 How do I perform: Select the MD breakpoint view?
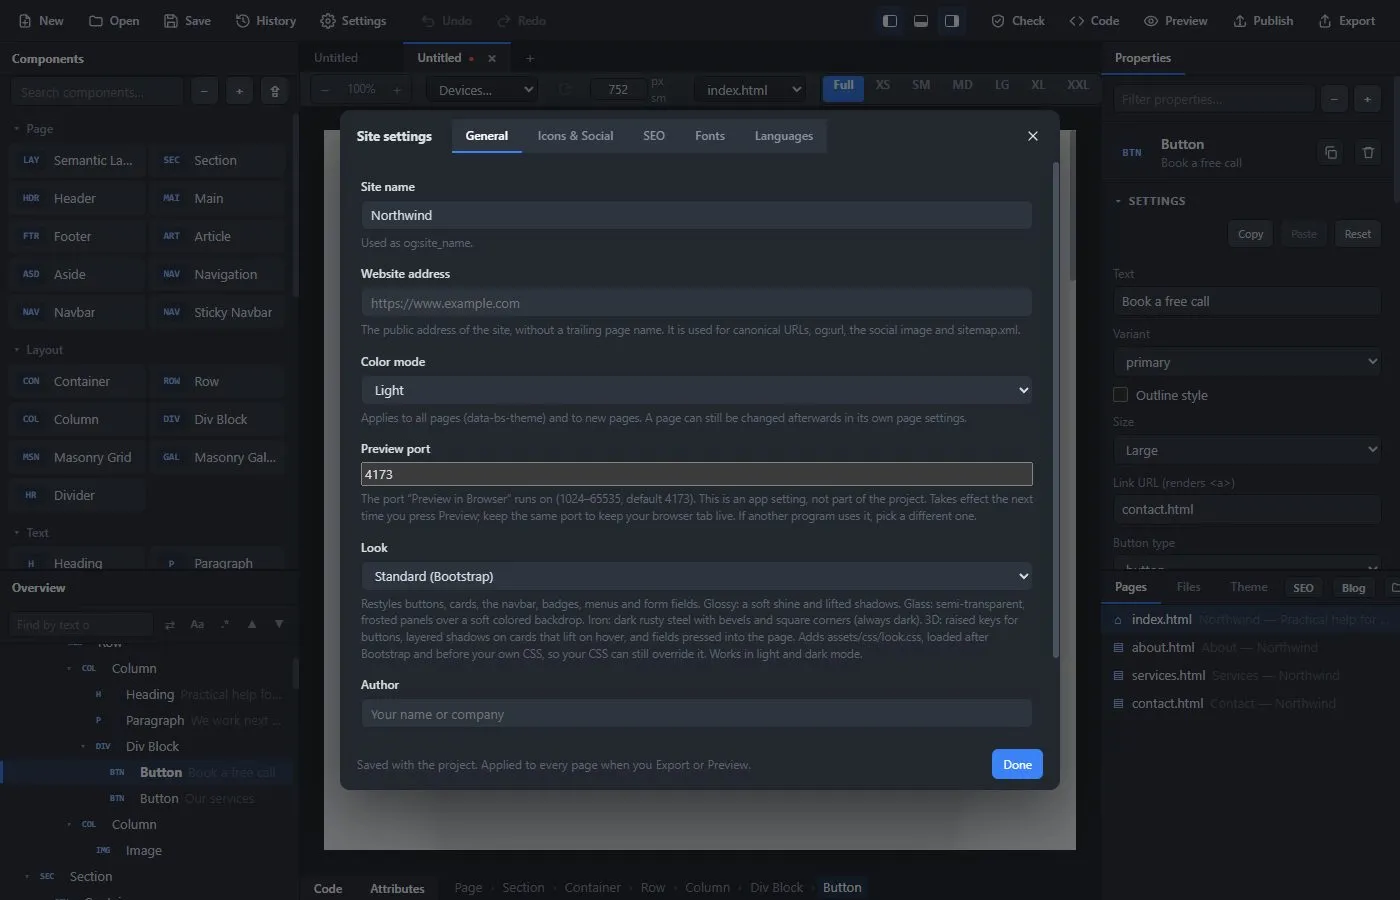pyautogui.click(x=962, y=86)
